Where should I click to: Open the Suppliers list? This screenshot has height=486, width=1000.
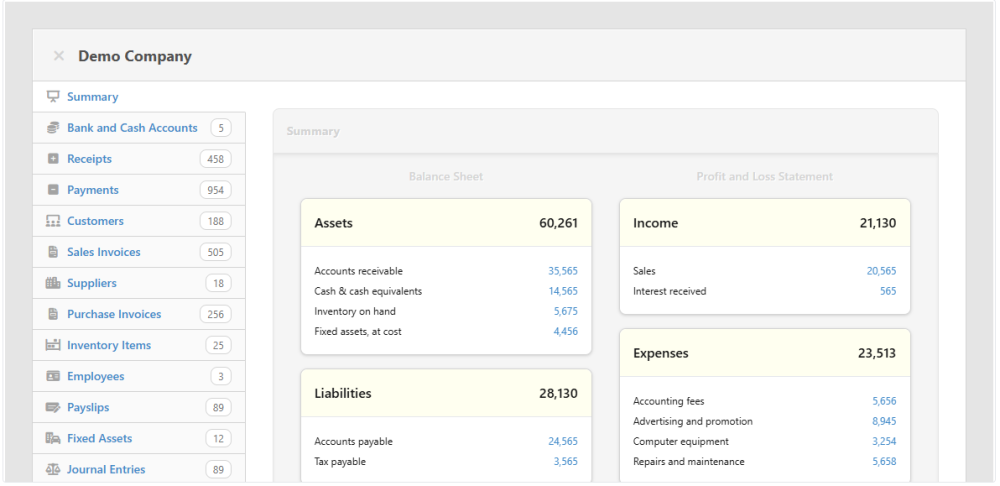[92, 283]
